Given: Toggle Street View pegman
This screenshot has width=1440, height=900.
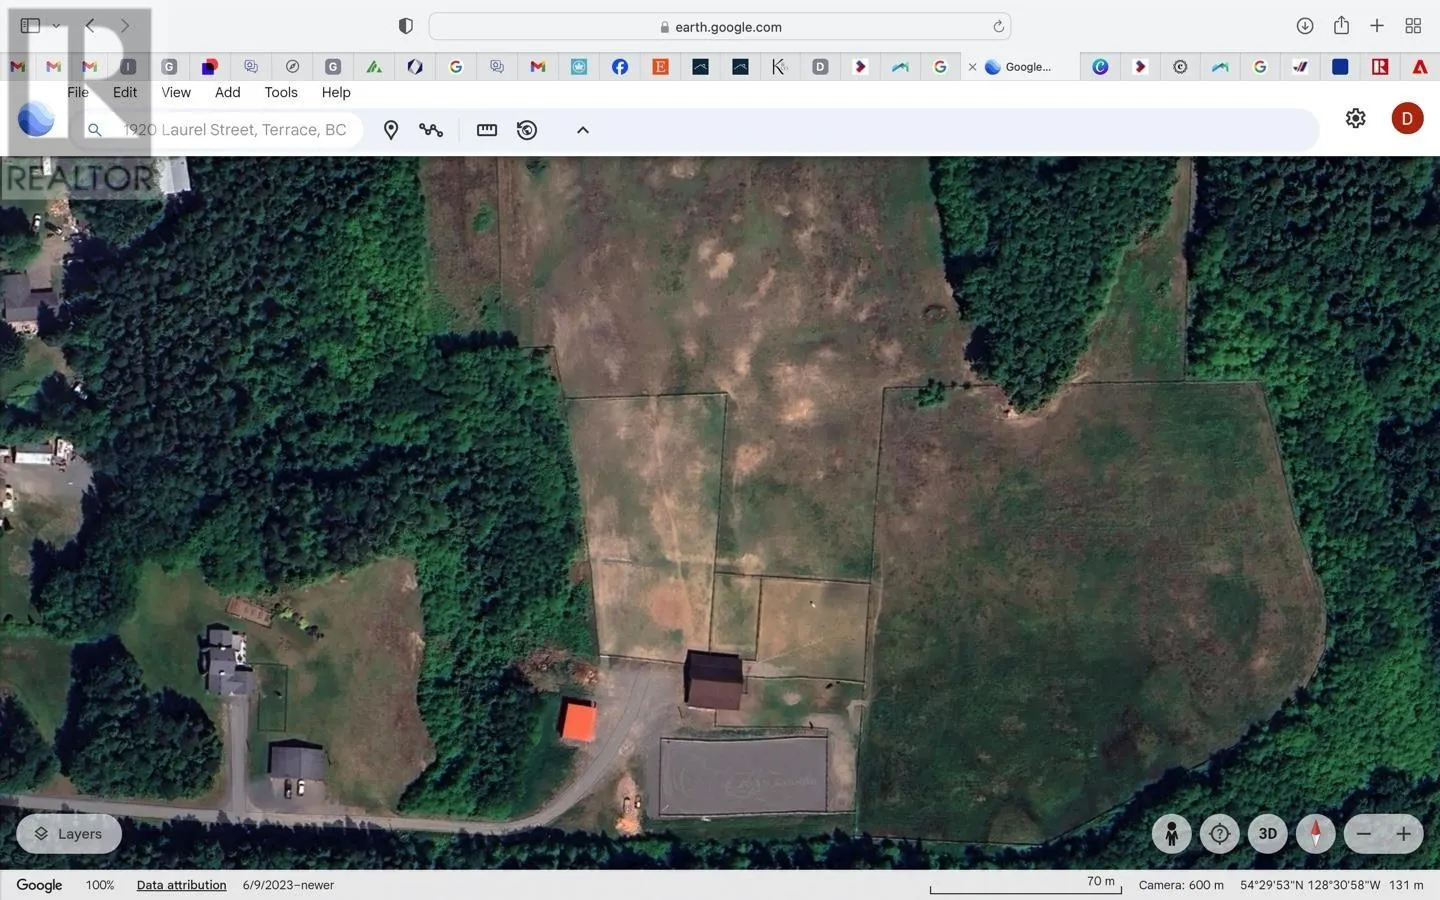Looking at the screenshot, I should (1171, 833).
